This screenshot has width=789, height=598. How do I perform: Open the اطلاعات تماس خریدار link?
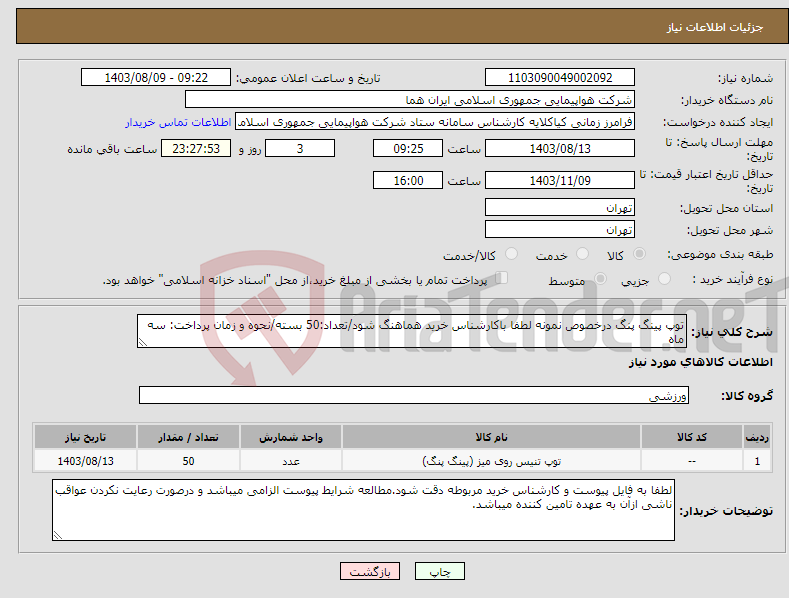tap(178, 122)
